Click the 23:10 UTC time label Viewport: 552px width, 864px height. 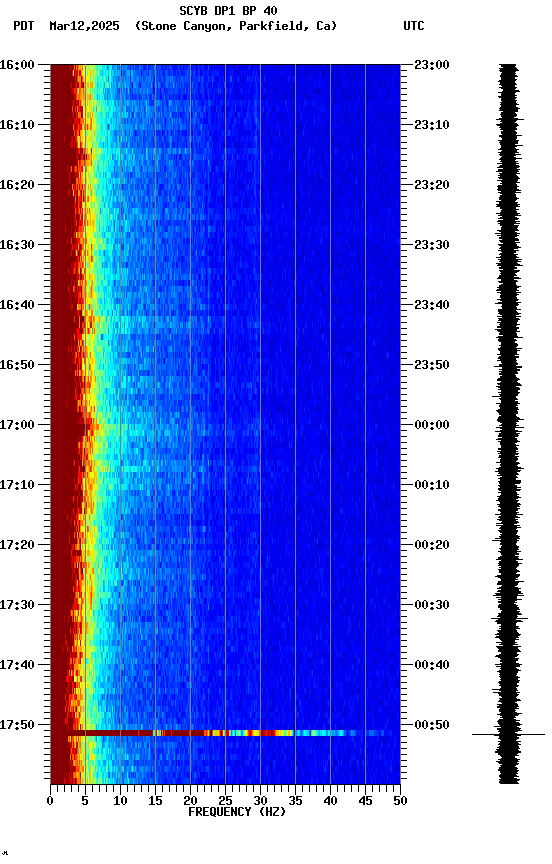pyautogui.click(x=432, y=125)
